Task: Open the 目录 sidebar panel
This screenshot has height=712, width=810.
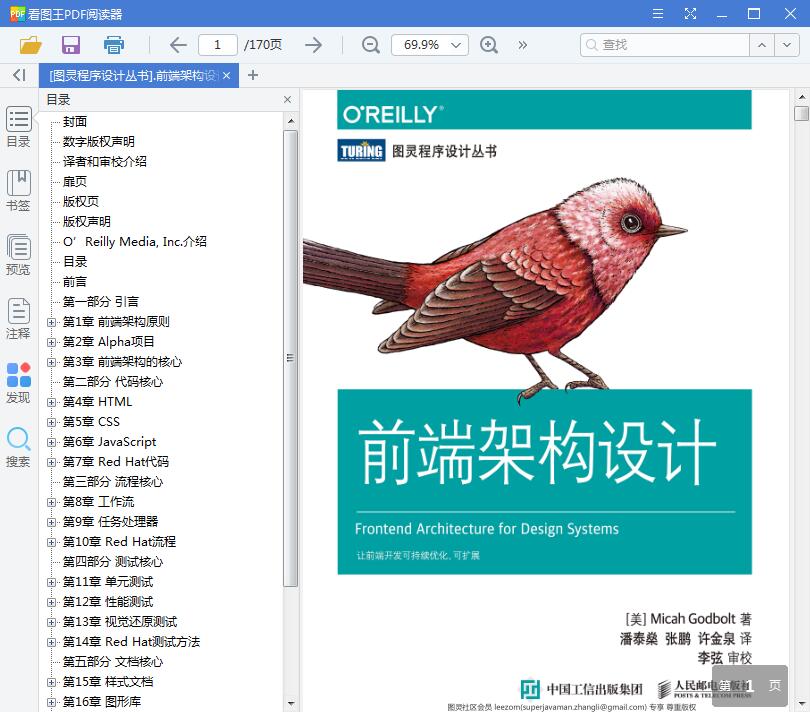Action: click(x=19, y=127)
